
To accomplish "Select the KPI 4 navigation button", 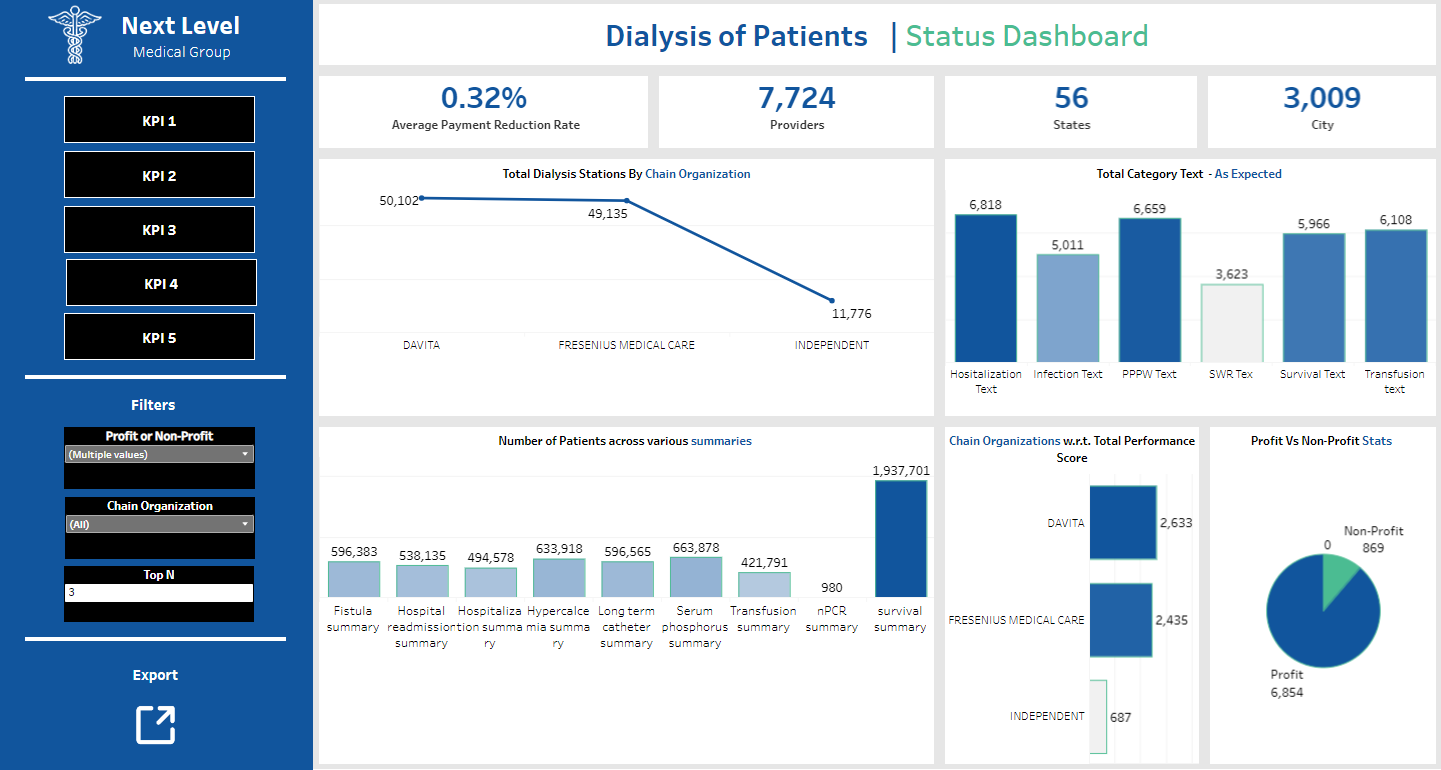I will (161, 283).
